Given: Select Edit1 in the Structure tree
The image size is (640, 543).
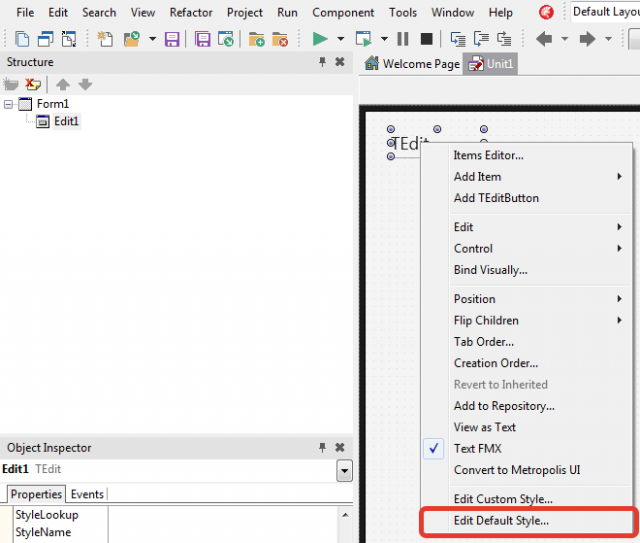Looking at the screenshot, I should coord(66,122).
